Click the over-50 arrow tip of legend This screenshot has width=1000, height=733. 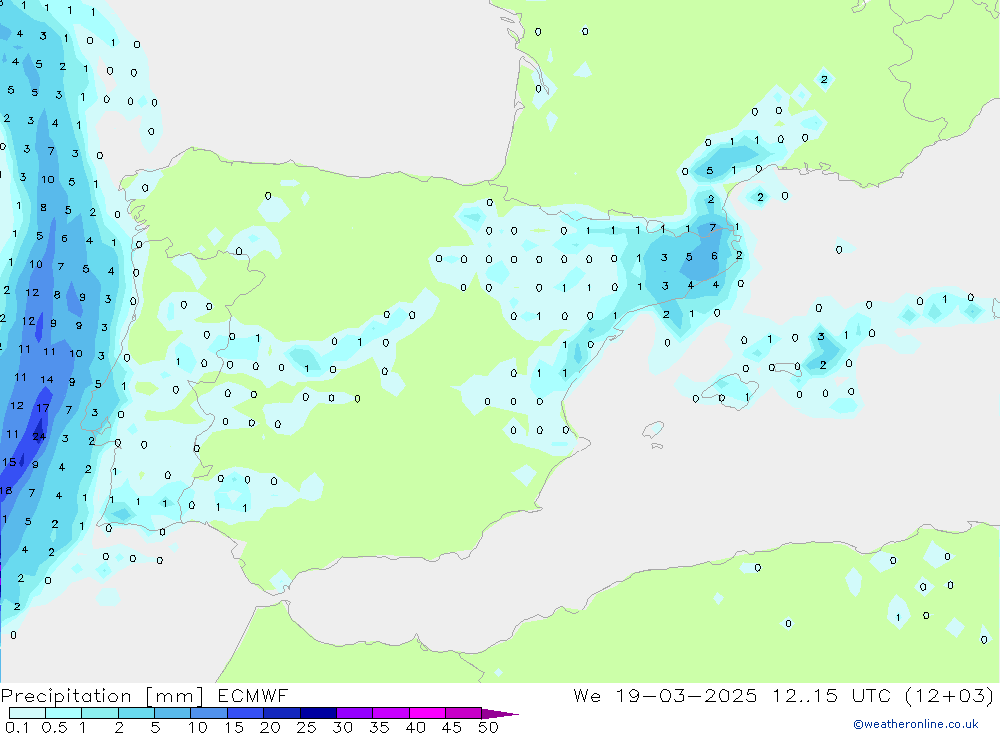(x=499, y=714)
